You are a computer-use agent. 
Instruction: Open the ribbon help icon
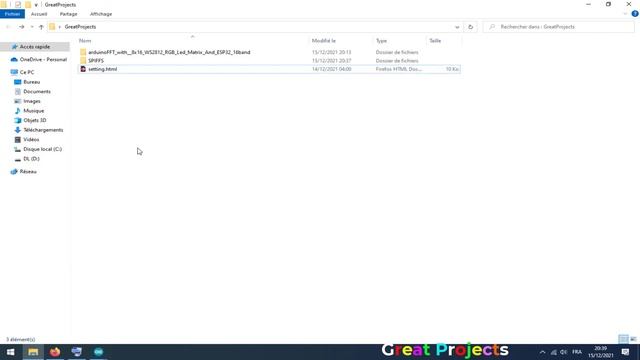click(635, 14)
